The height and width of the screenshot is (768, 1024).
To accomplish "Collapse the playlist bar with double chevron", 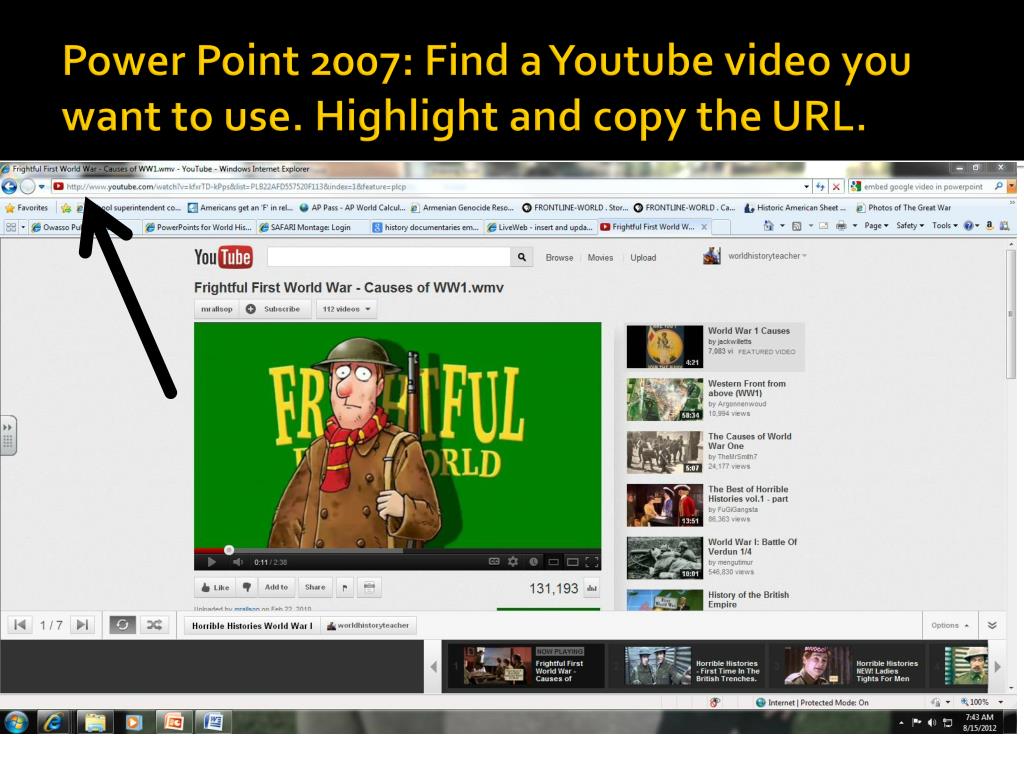I will pos(992,625).
